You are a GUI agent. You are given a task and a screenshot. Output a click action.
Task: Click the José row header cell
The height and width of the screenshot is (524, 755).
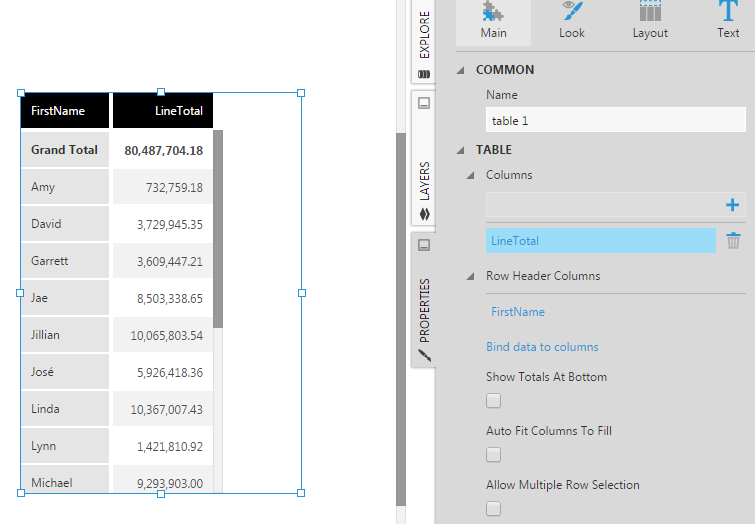coord(65,372)
